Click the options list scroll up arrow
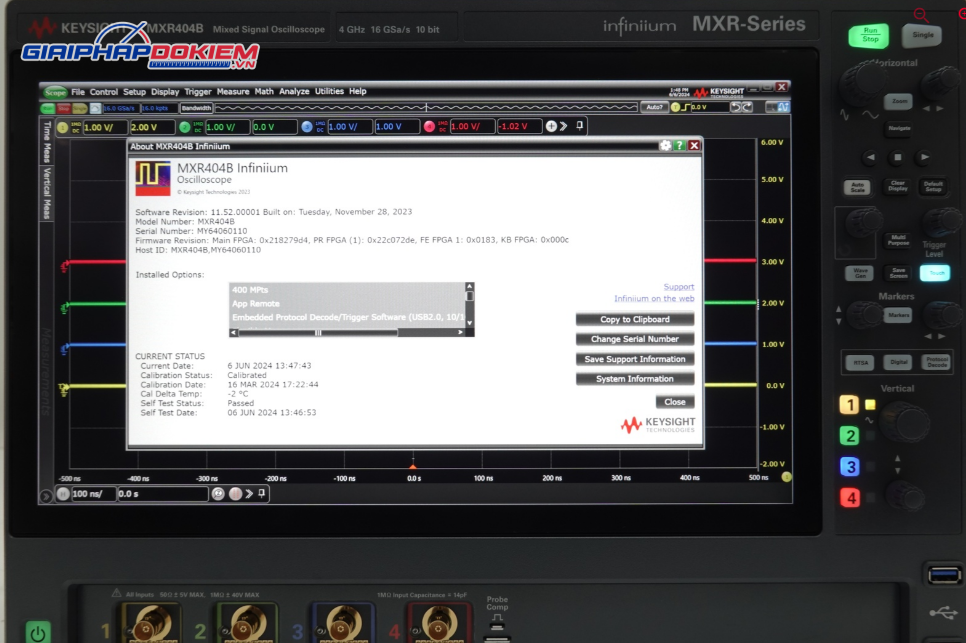 click(469, 286)
